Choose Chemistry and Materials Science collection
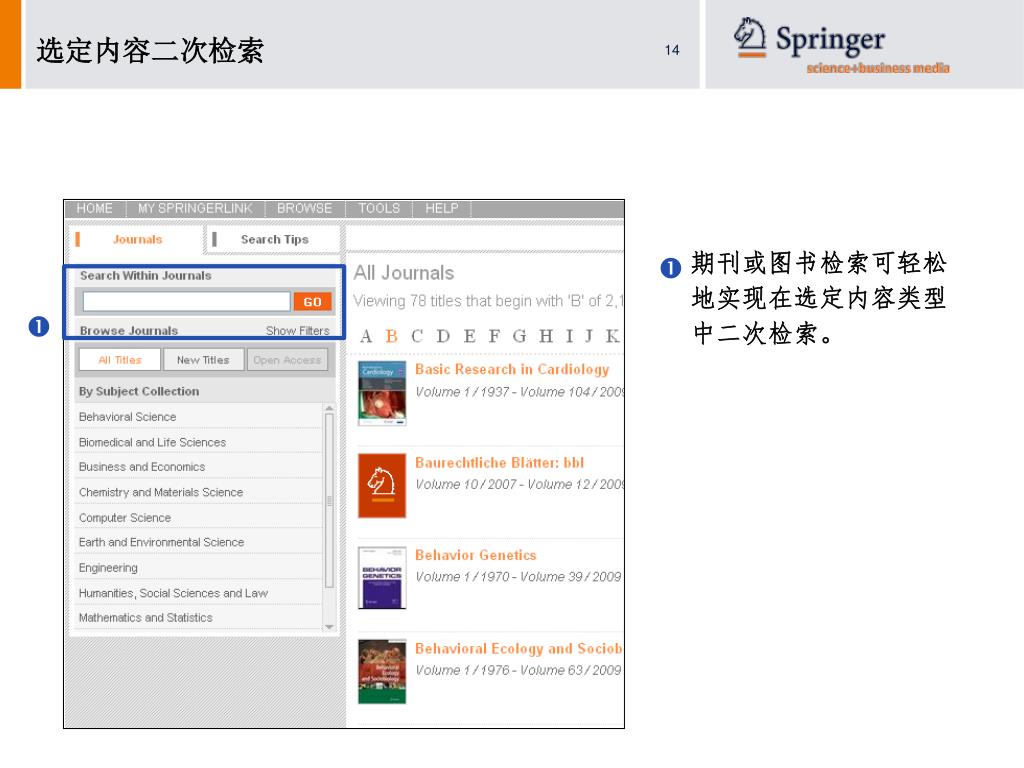The width and height of the screenshot is (1024, 768). click(x=161, y=492)
